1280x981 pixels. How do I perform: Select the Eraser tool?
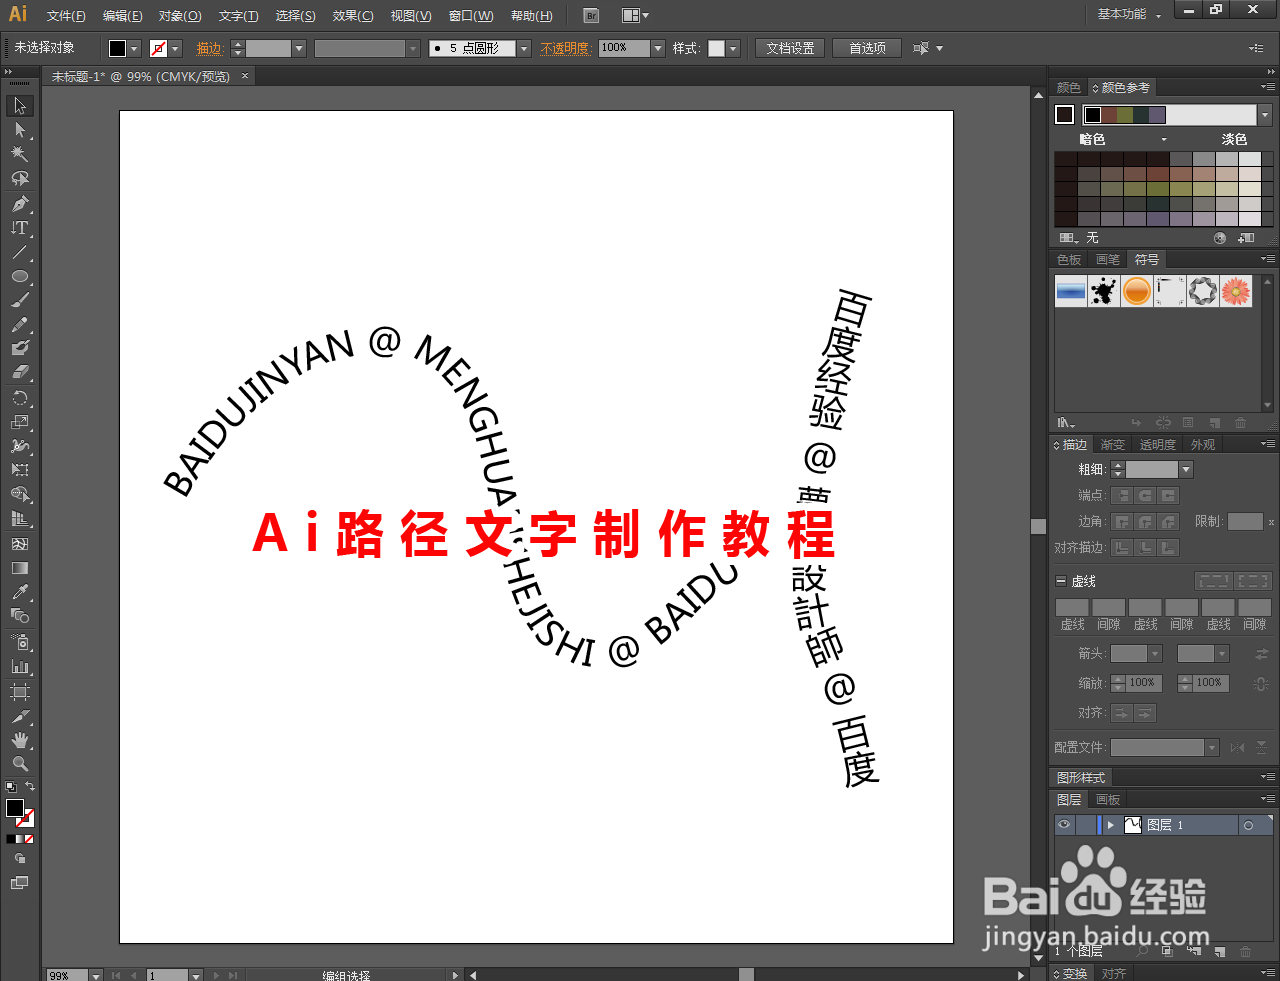tap(19, 372)
